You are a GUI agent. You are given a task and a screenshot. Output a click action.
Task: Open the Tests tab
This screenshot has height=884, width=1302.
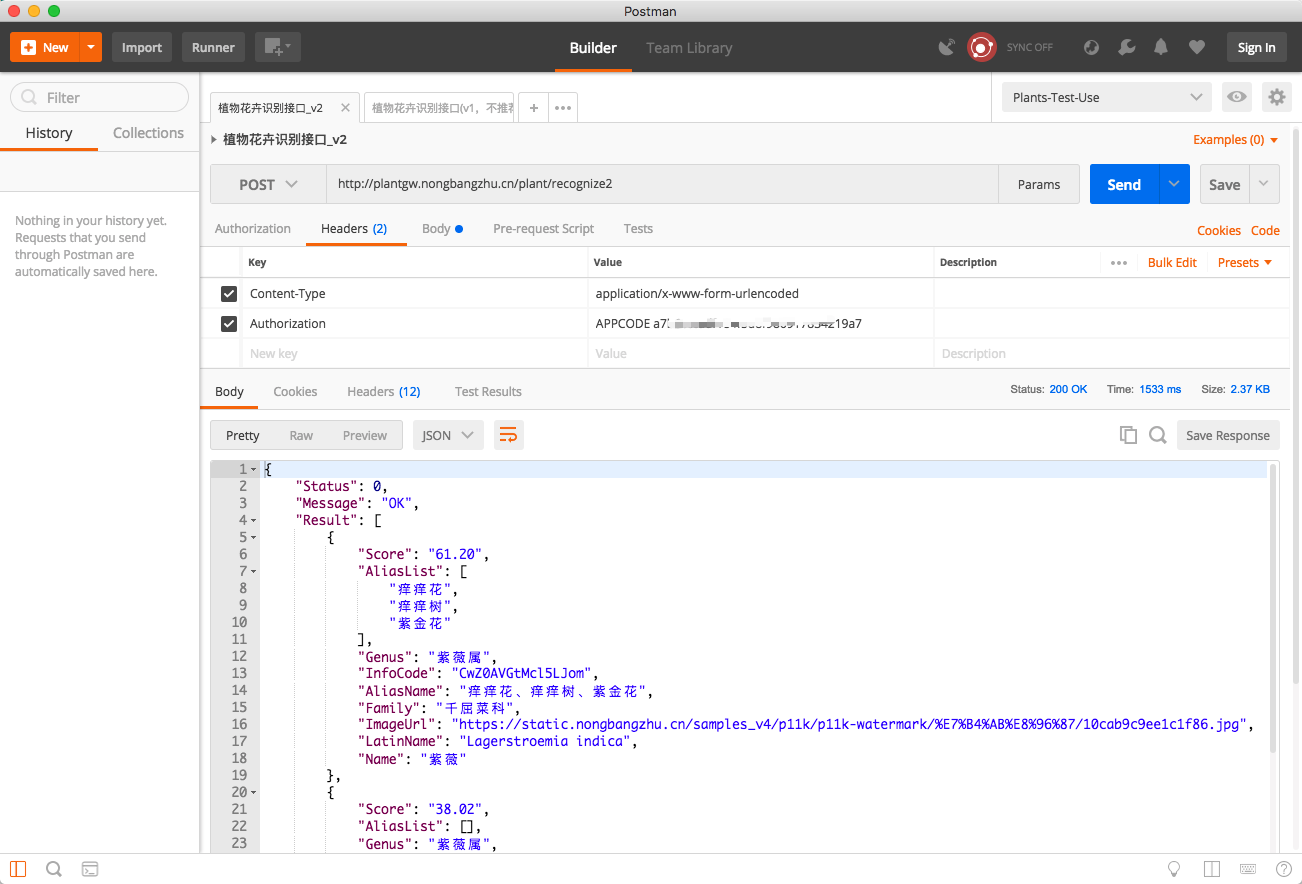pyautogui.click(x=638, y=229)
